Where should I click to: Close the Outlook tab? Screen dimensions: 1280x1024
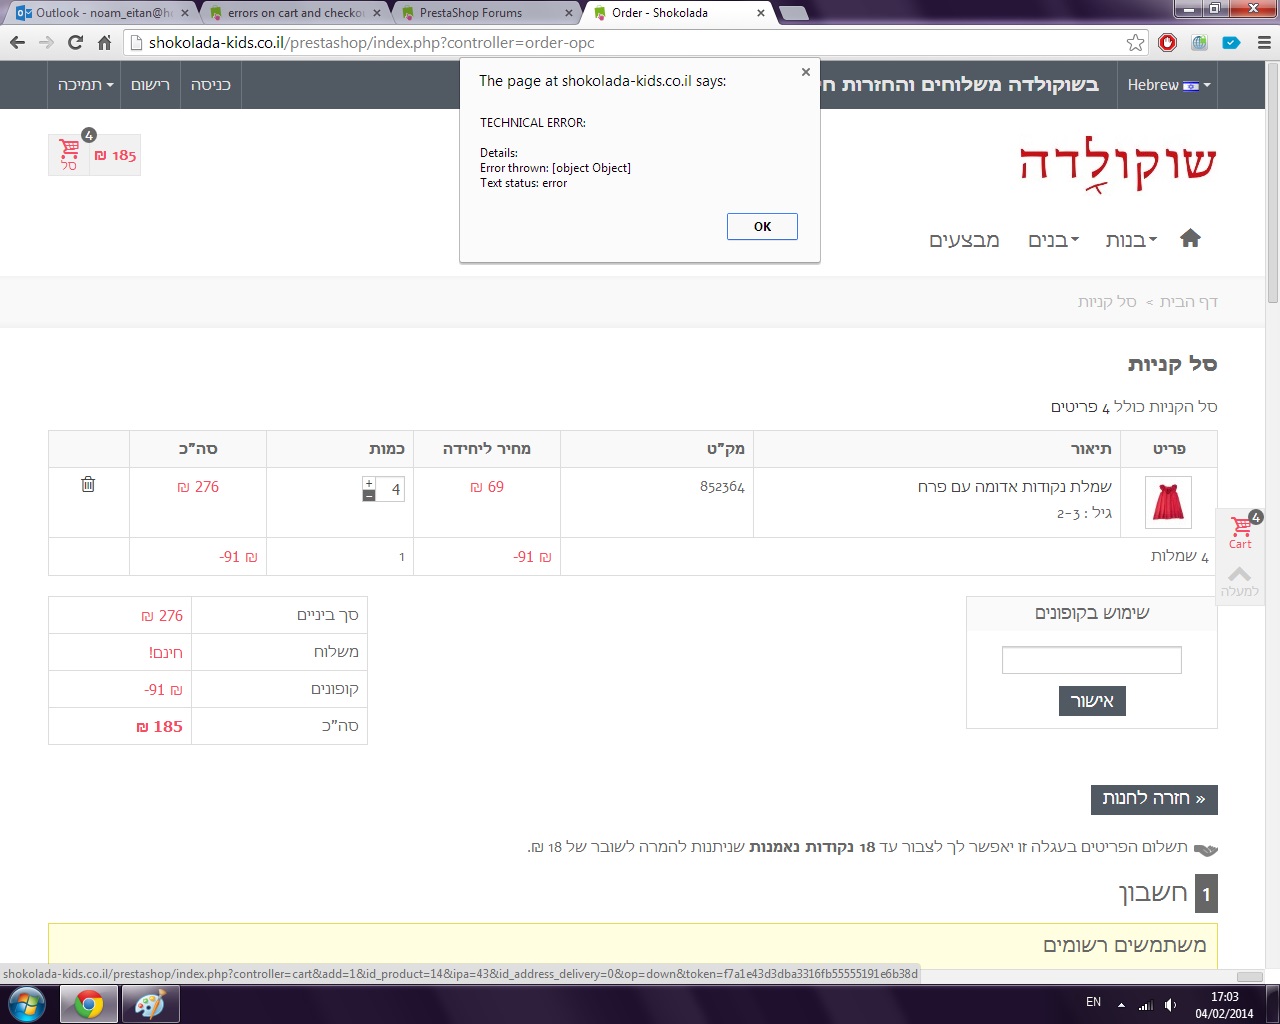(x=185, y=13)
